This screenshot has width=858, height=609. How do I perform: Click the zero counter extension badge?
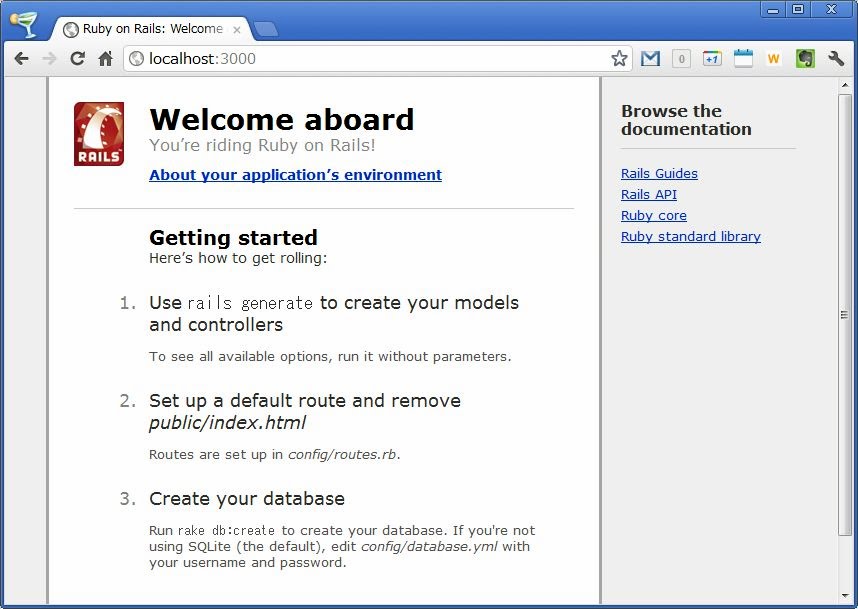point(681,59)
